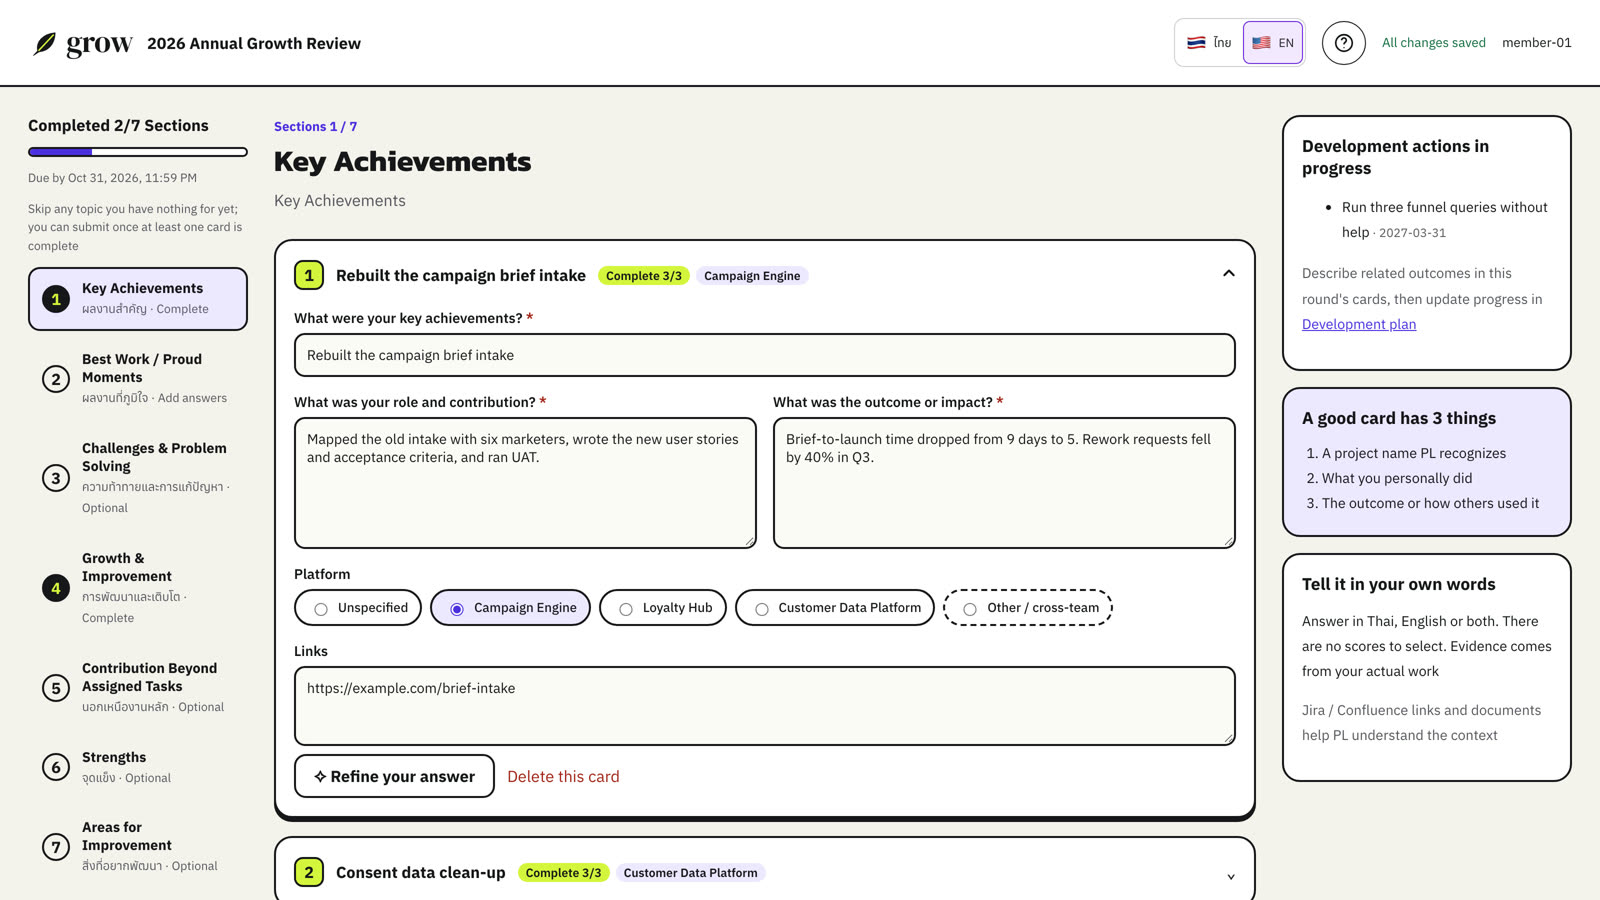
Task: Click Delete this card
Action: [x=563, y=776]
